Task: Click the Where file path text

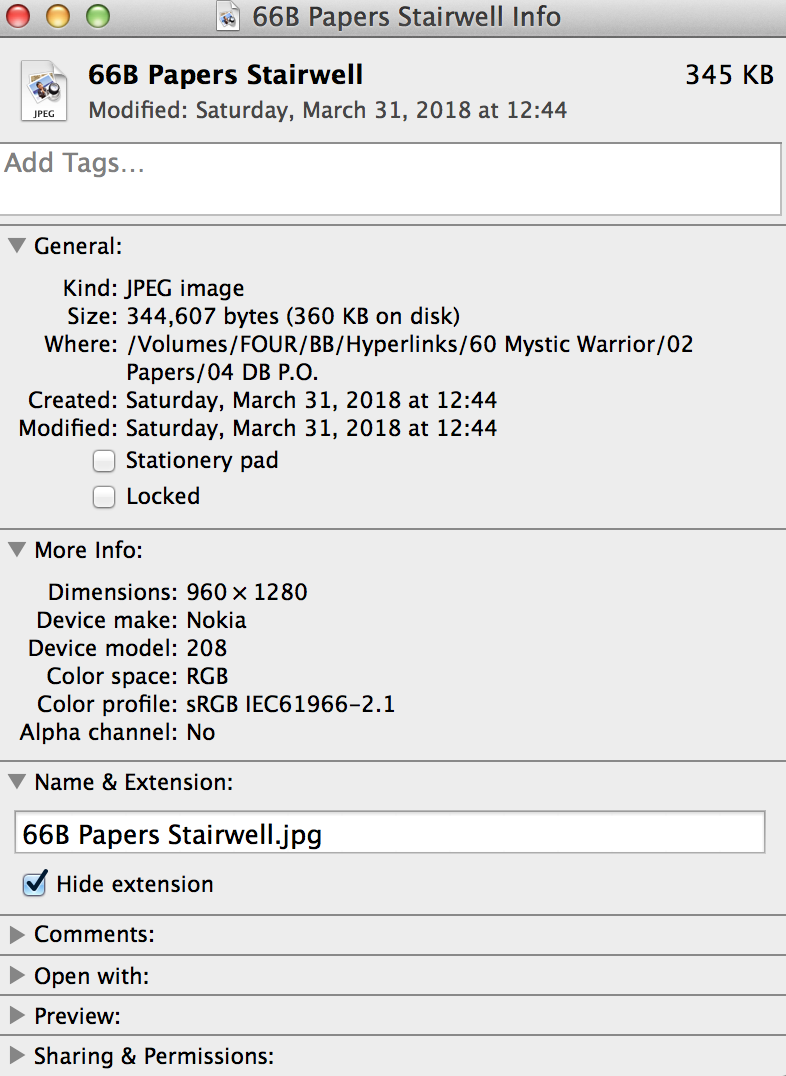Action: point(410,358)
